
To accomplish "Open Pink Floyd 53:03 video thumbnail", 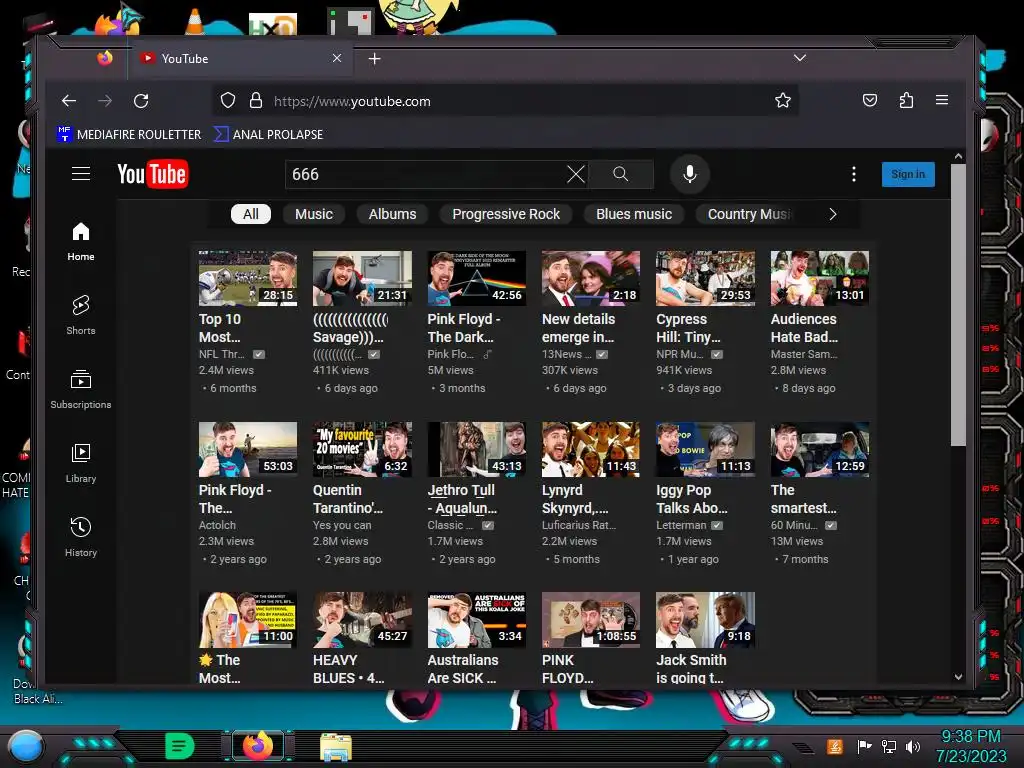I will pos(248,449).
